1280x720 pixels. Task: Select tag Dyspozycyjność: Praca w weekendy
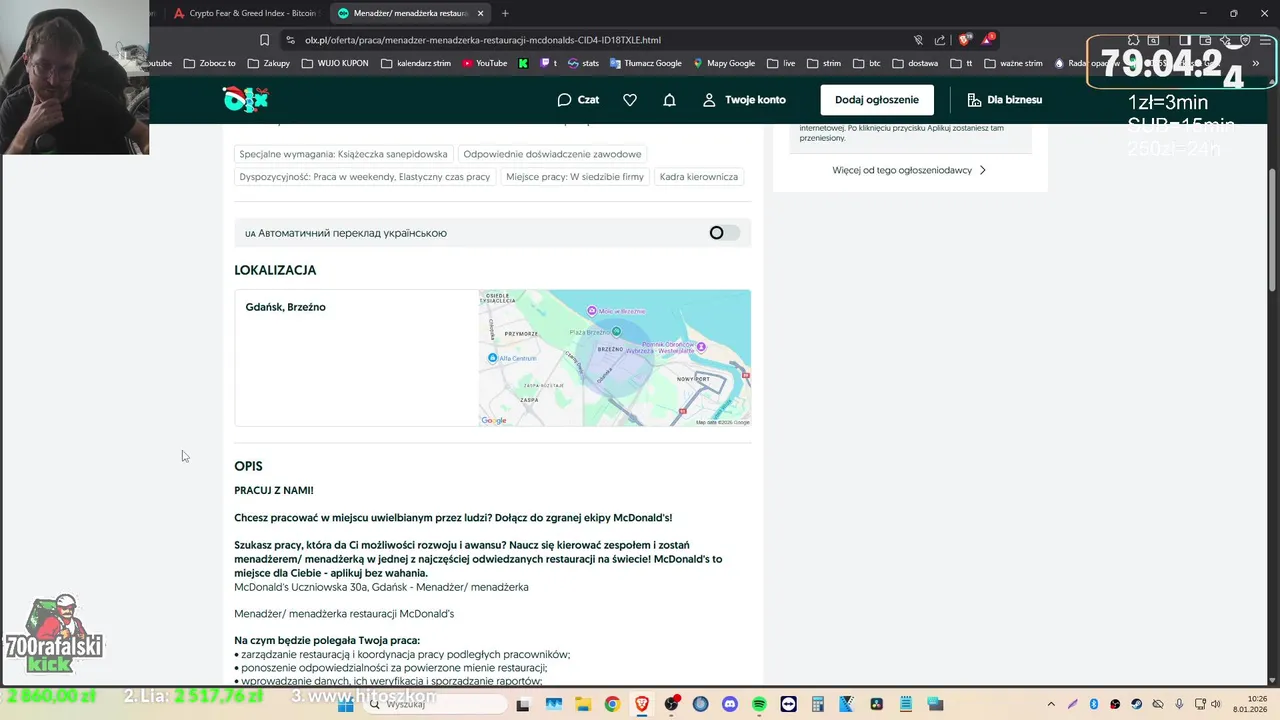[x=365, y=177]
